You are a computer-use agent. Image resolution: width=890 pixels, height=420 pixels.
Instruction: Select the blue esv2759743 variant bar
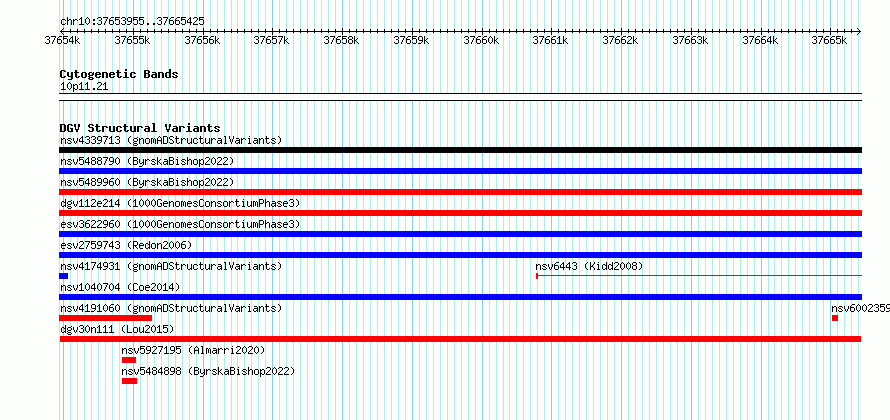coord(460,255)
